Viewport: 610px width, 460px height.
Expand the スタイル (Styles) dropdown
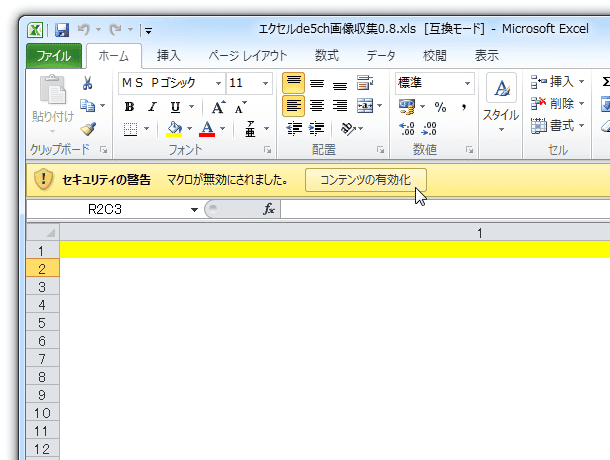(501, 130)
